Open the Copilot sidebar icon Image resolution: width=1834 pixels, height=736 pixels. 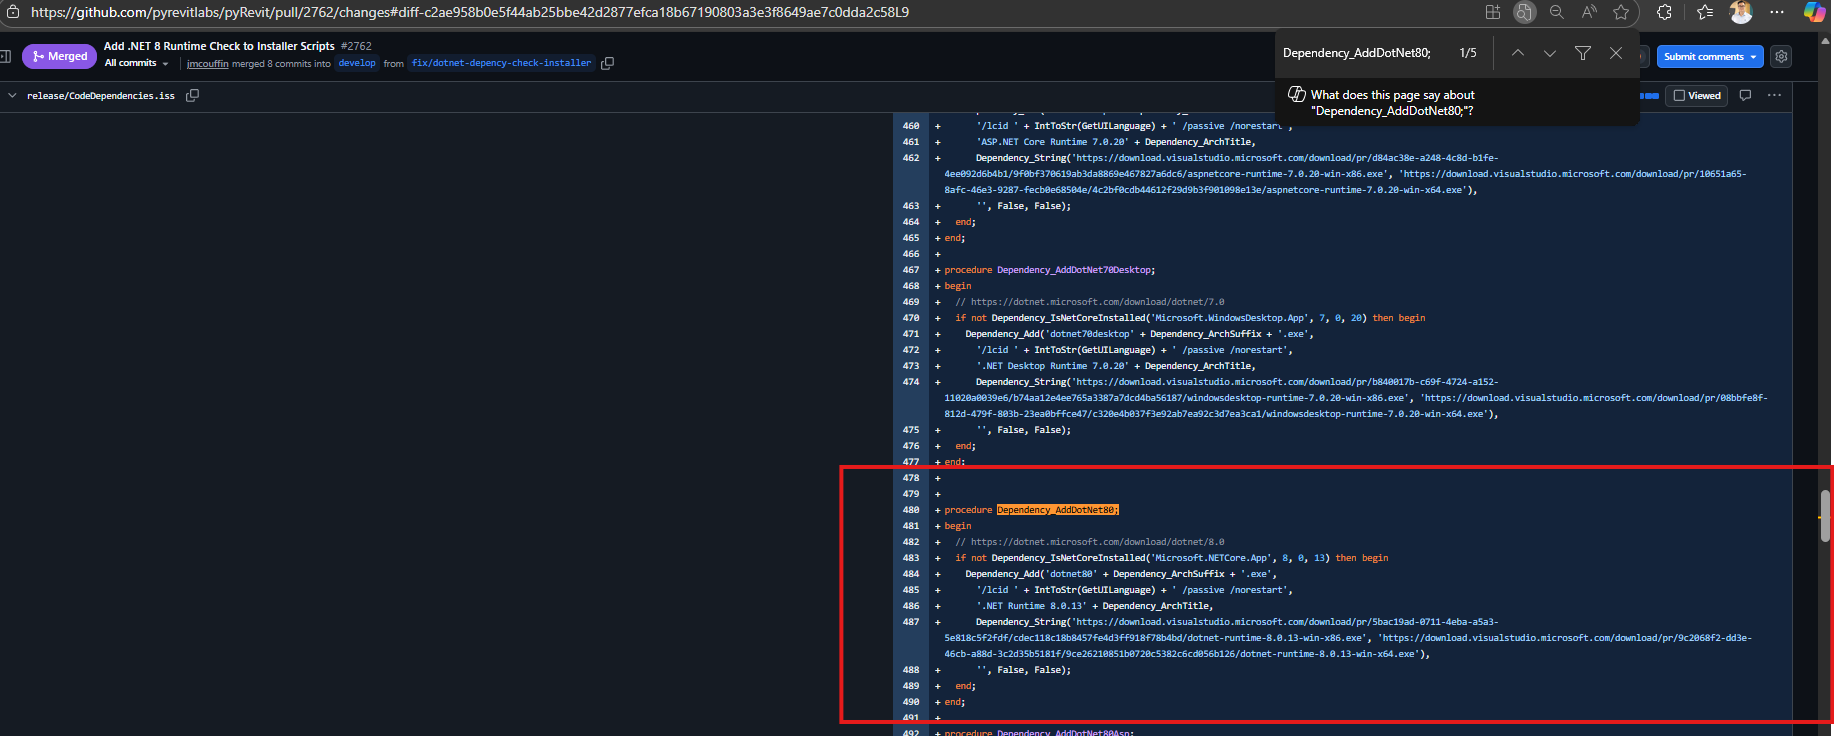[x=1814, y=12]
